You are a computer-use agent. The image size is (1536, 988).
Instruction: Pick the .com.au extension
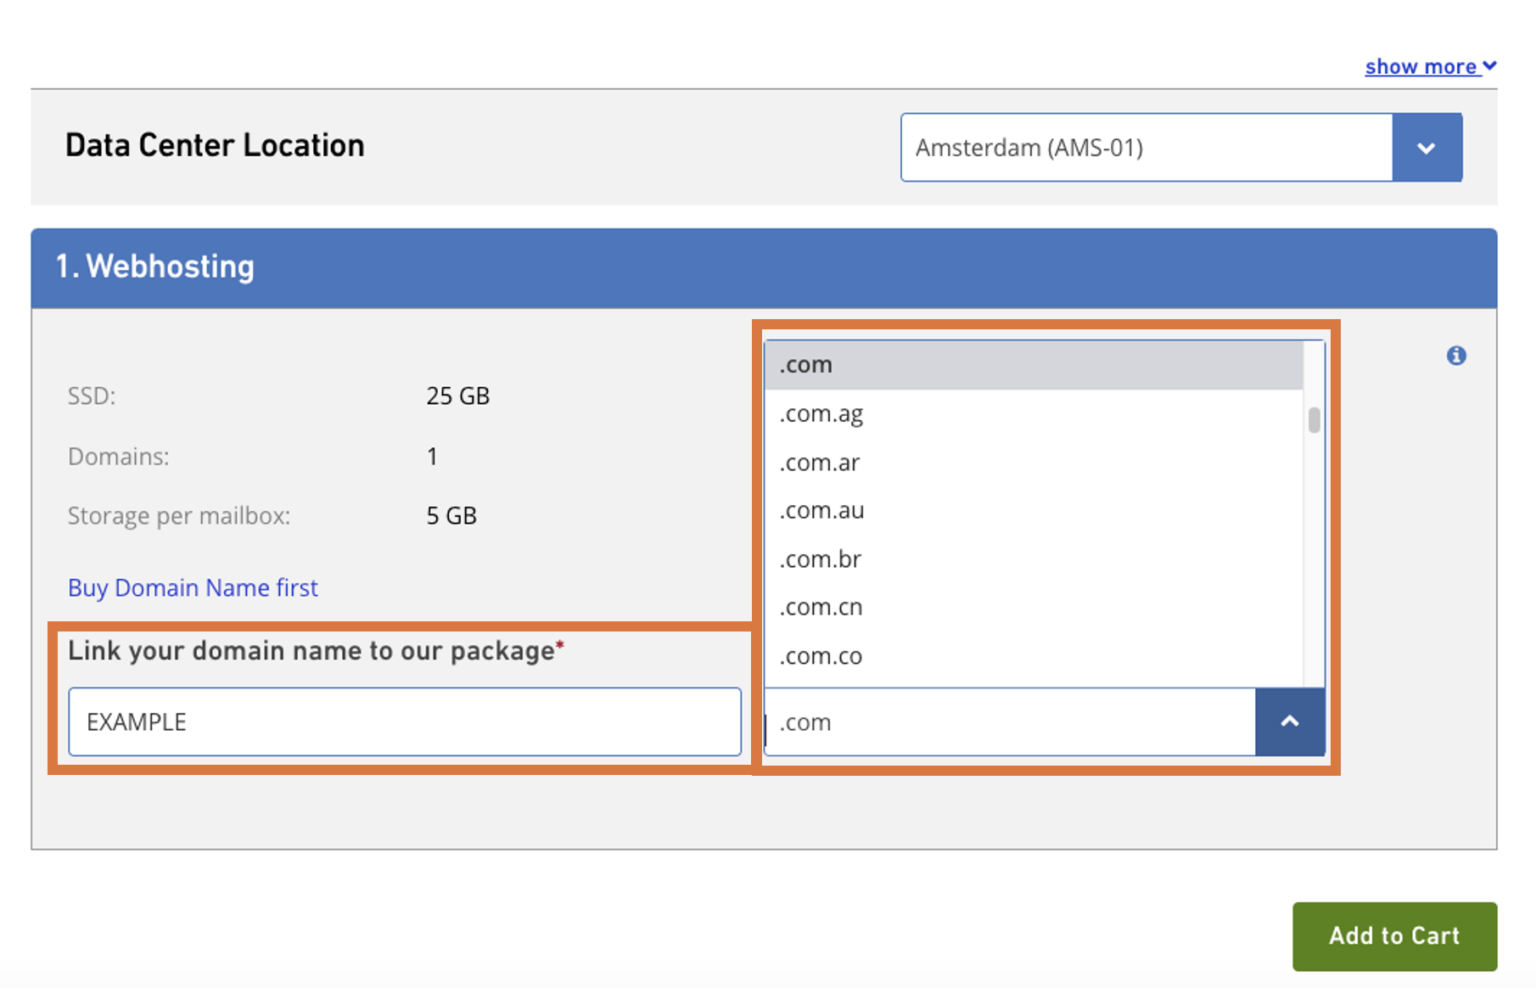[x=1034, y=510]
